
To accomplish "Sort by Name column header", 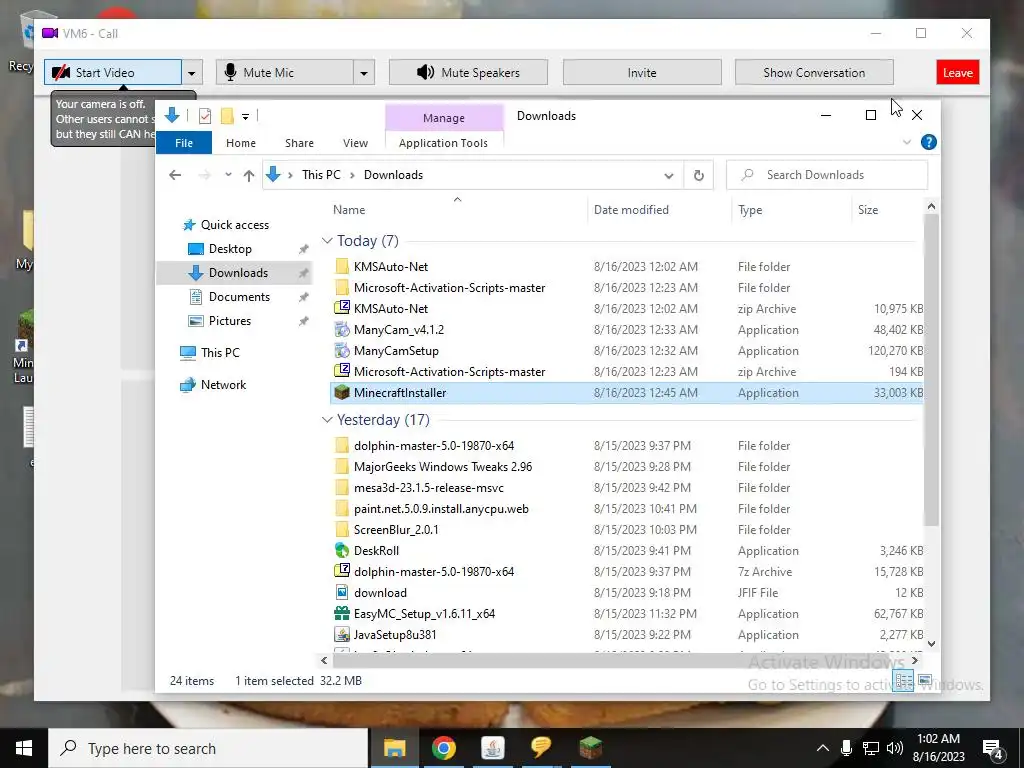I will 457,210.
